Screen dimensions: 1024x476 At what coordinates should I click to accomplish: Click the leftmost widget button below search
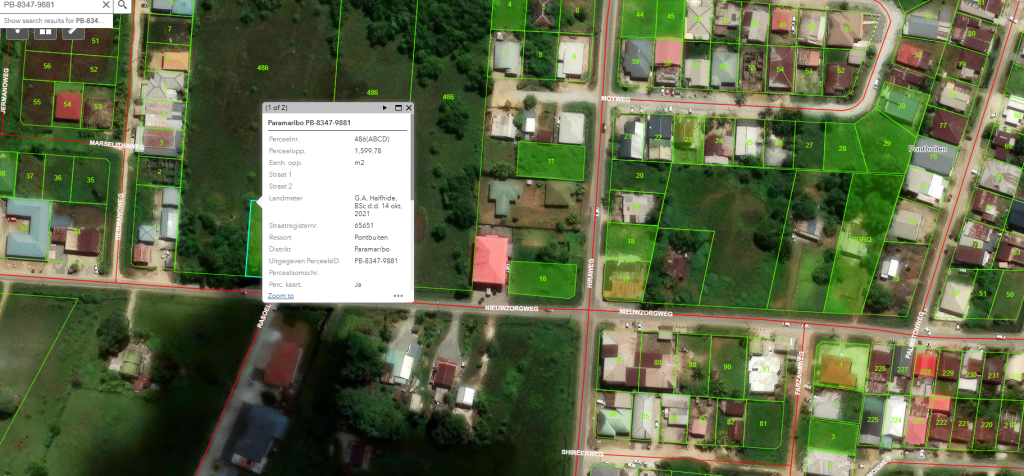coord(18,31)
